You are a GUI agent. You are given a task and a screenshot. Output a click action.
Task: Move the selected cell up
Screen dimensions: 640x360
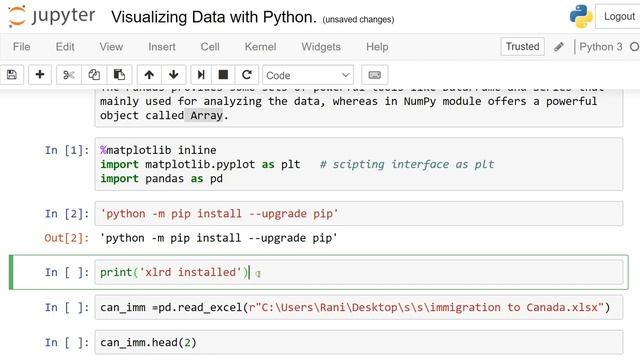click(x=149, y=75)
